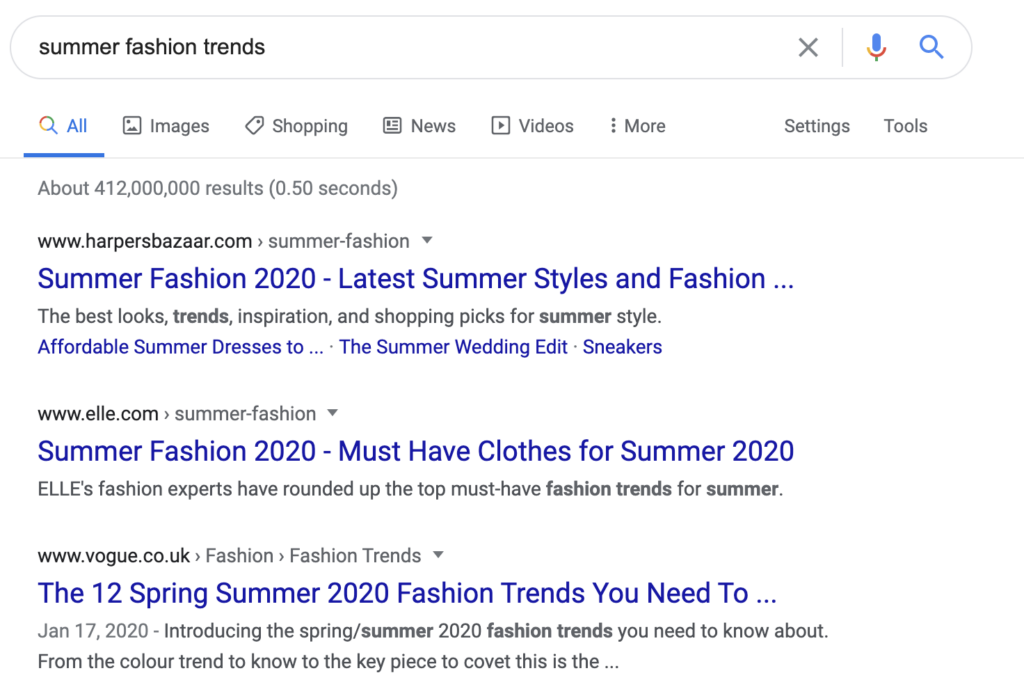Show the Videos tab results
This screenshot has height=689, width=1024.
point(532,126)
